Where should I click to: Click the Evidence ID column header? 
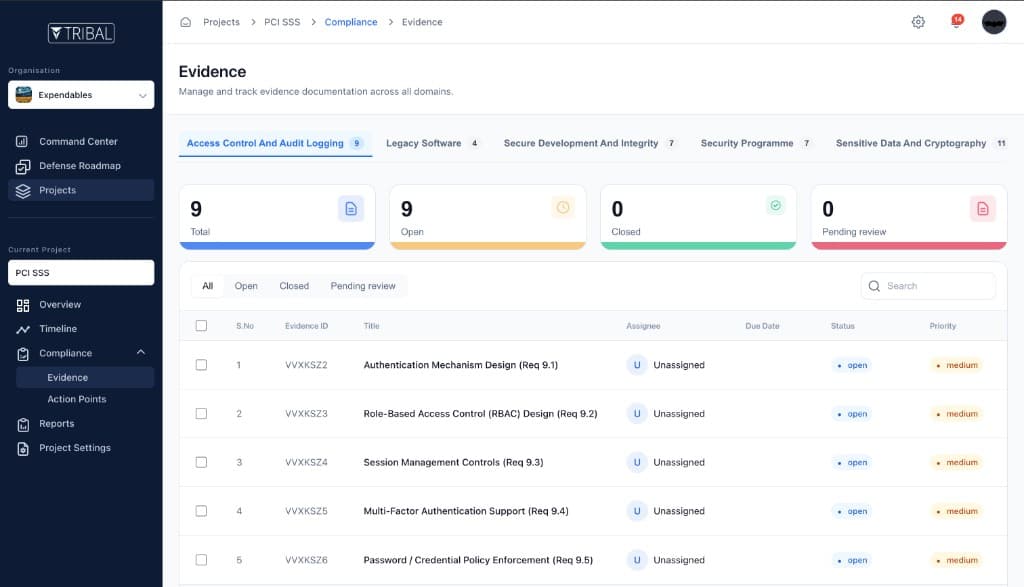306,326
